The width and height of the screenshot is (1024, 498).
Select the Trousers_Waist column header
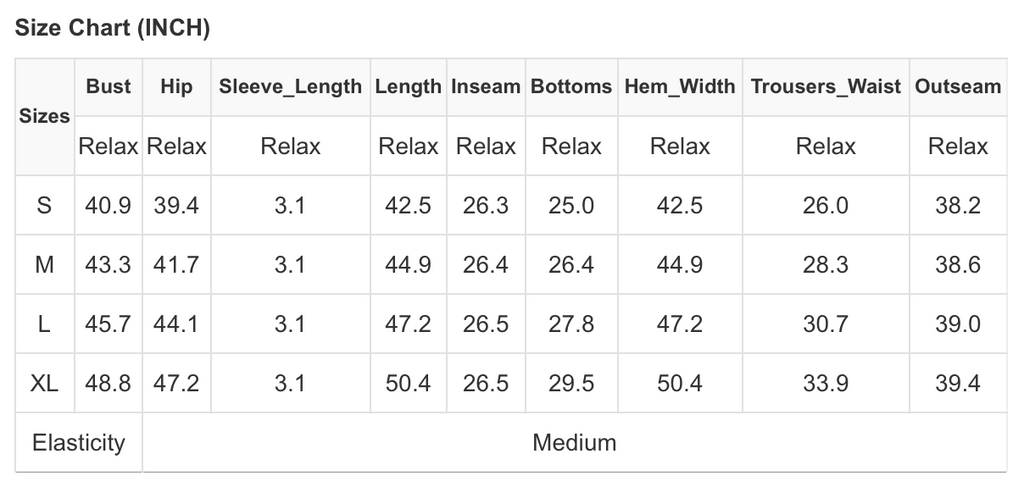(825, 86)
